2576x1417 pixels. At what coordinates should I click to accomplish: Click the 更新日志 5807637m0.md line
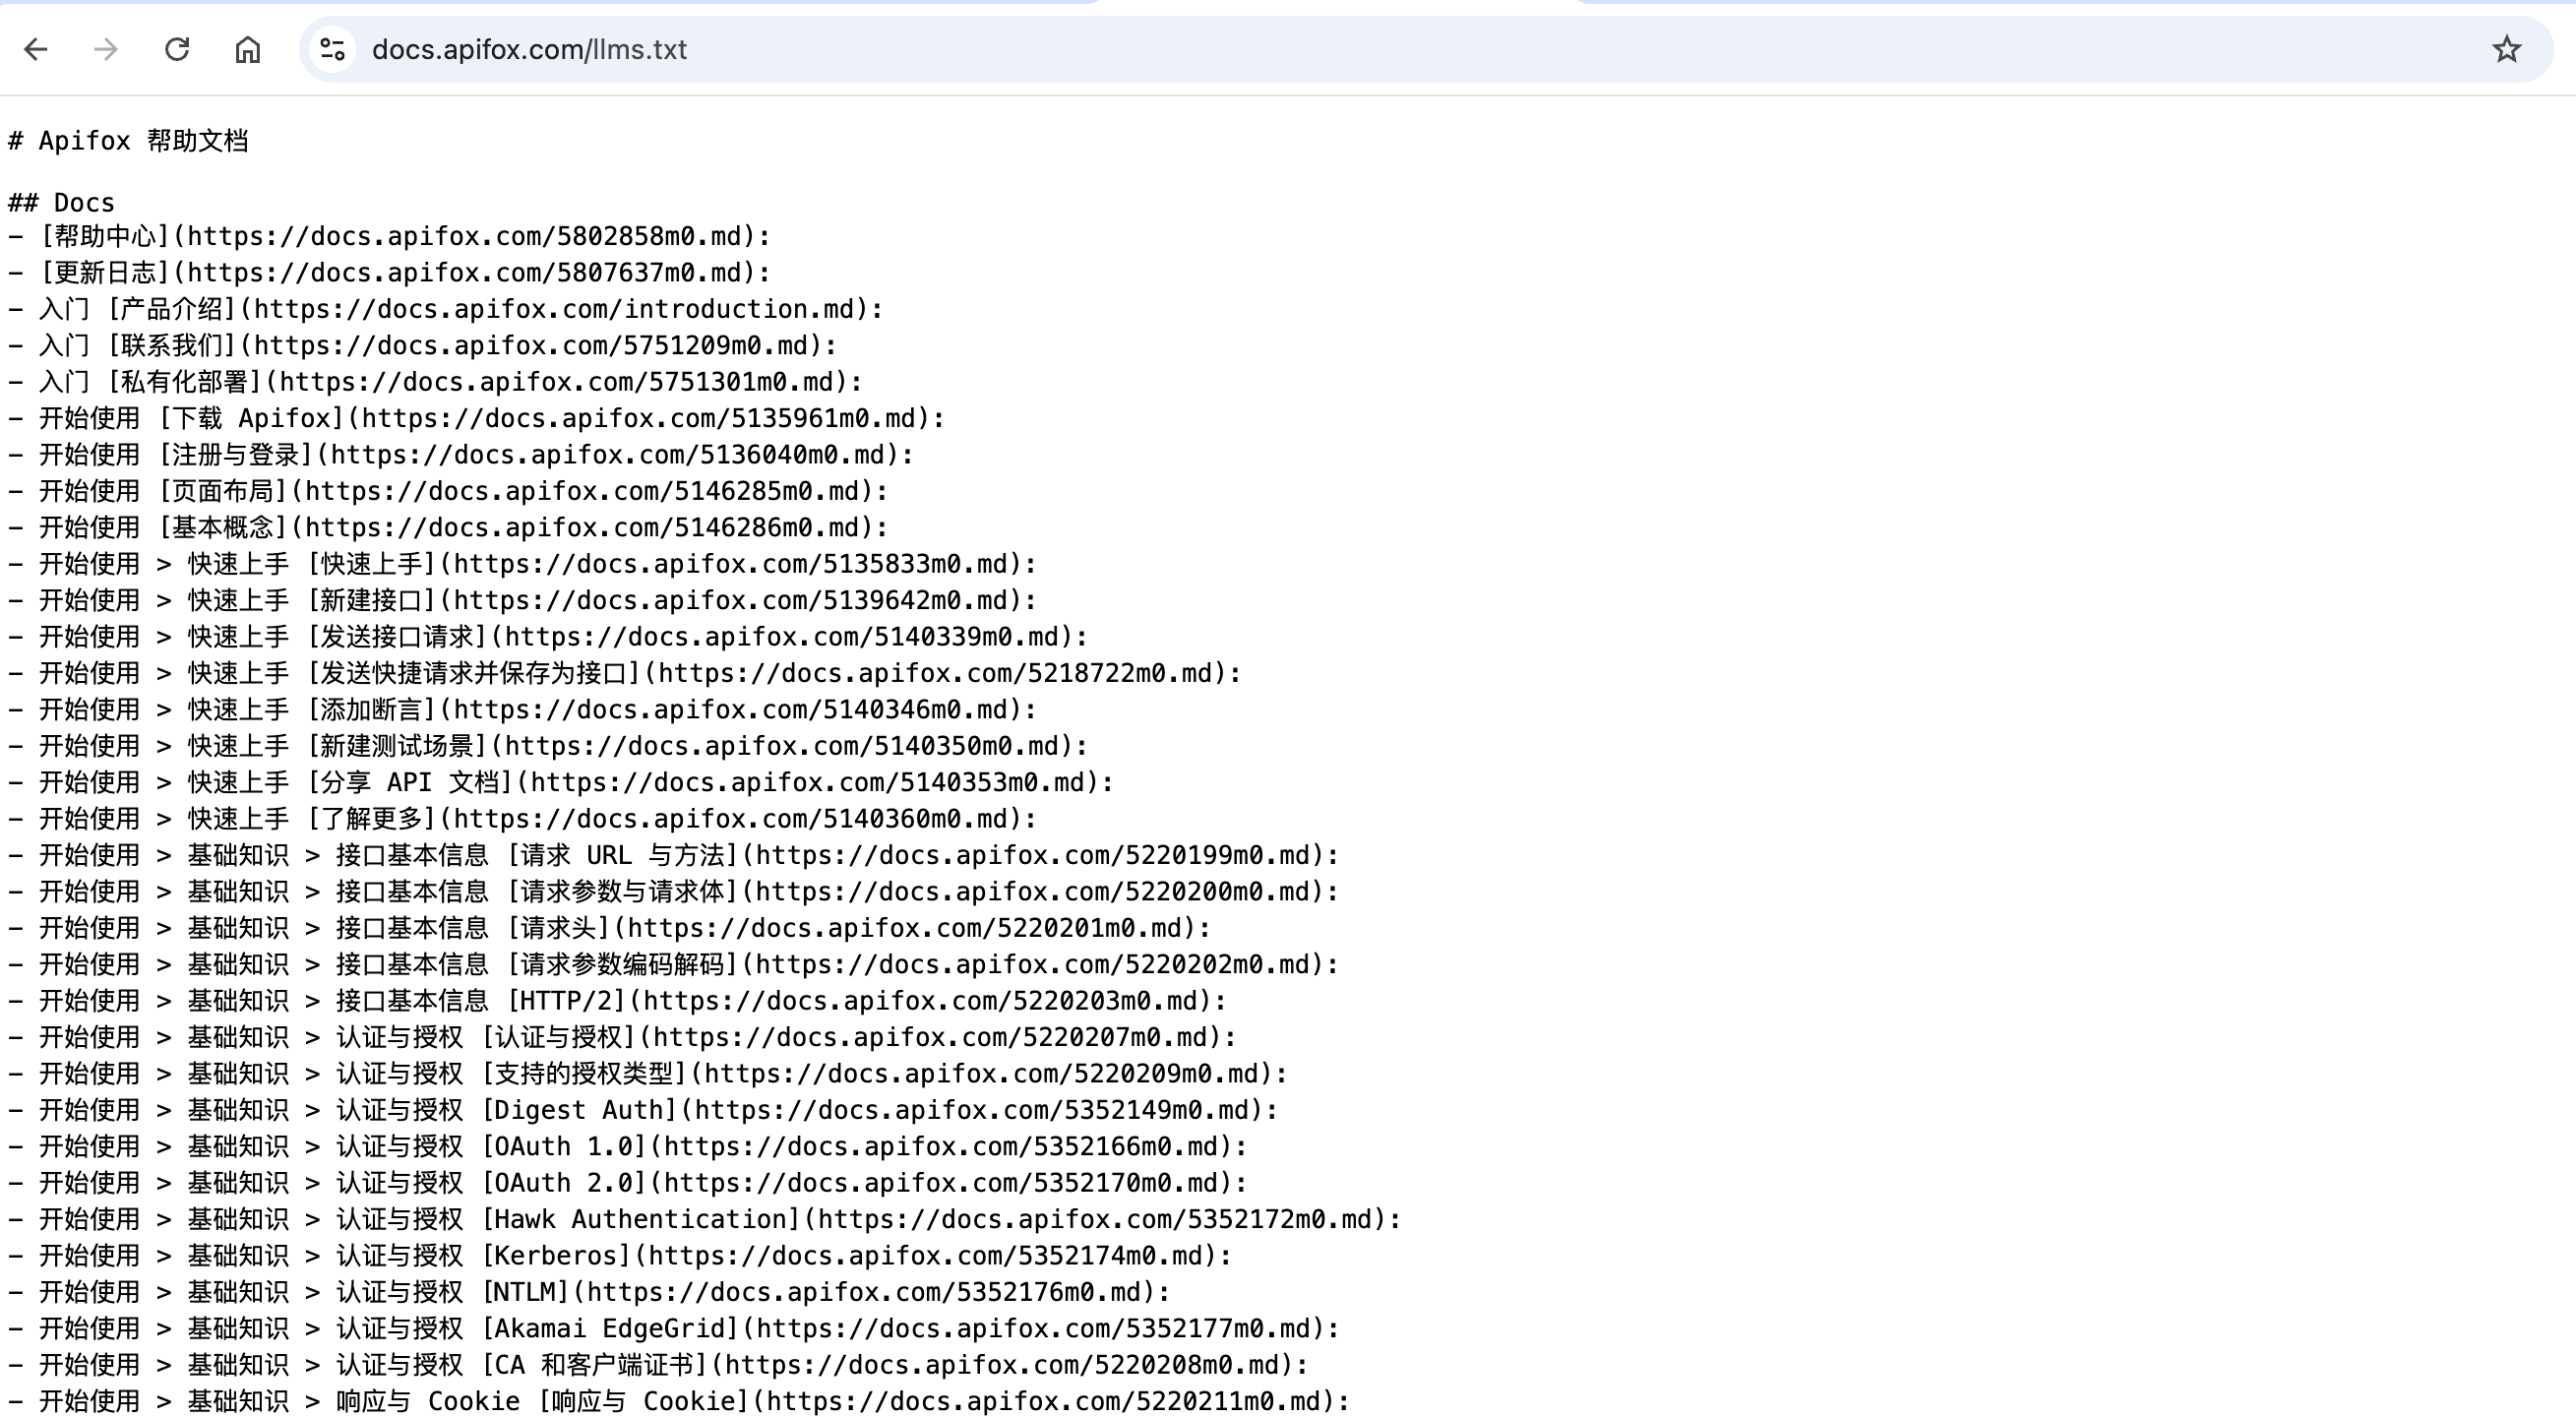tap(390, 273)
